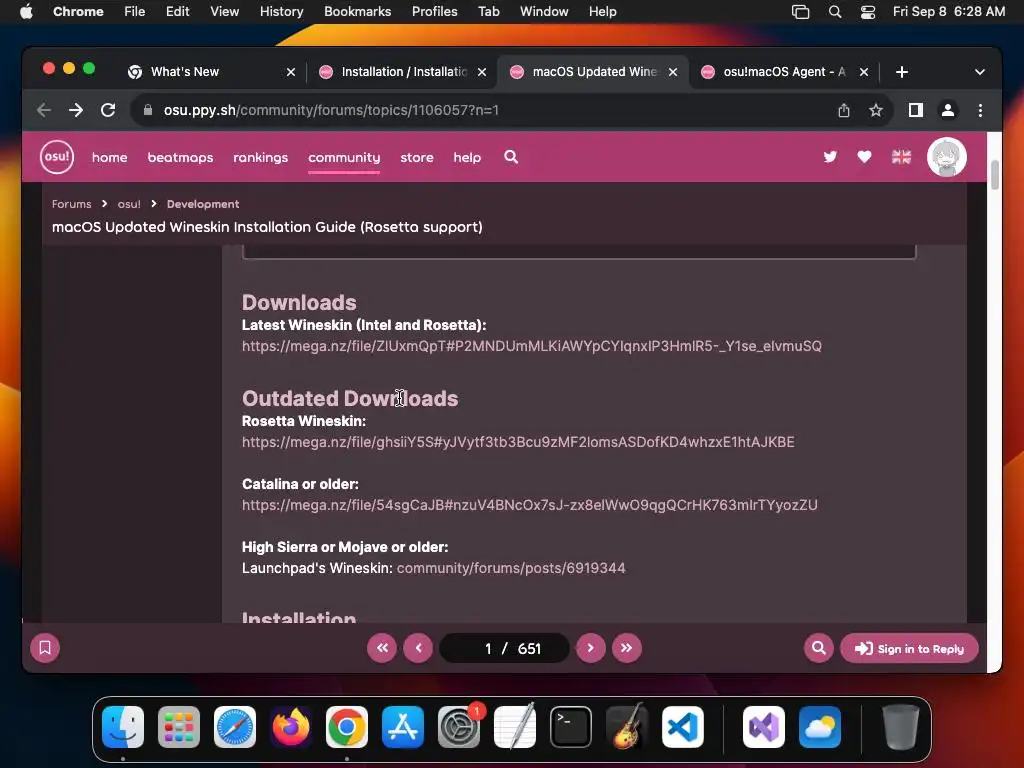Image resolution: width=1024 pixels, height=768 pixels.
Task: Jump to first page double-arrow
Action: click(382, 648)
